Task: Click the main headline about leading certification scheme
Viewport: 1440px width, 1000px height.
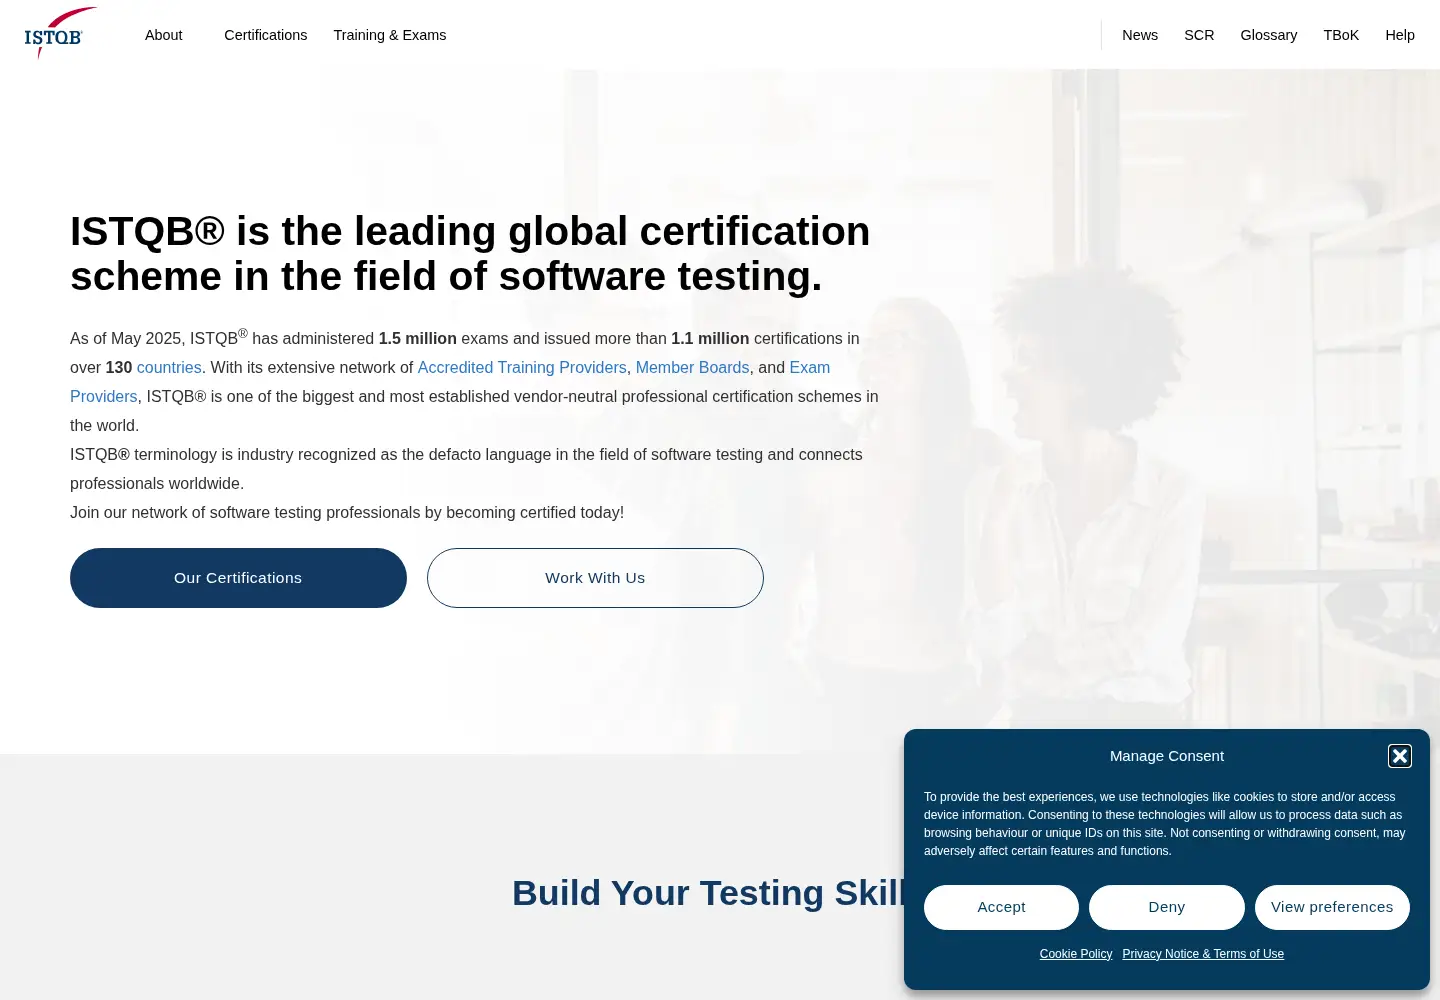Action: pyautogui.click(x=470, y=253)
